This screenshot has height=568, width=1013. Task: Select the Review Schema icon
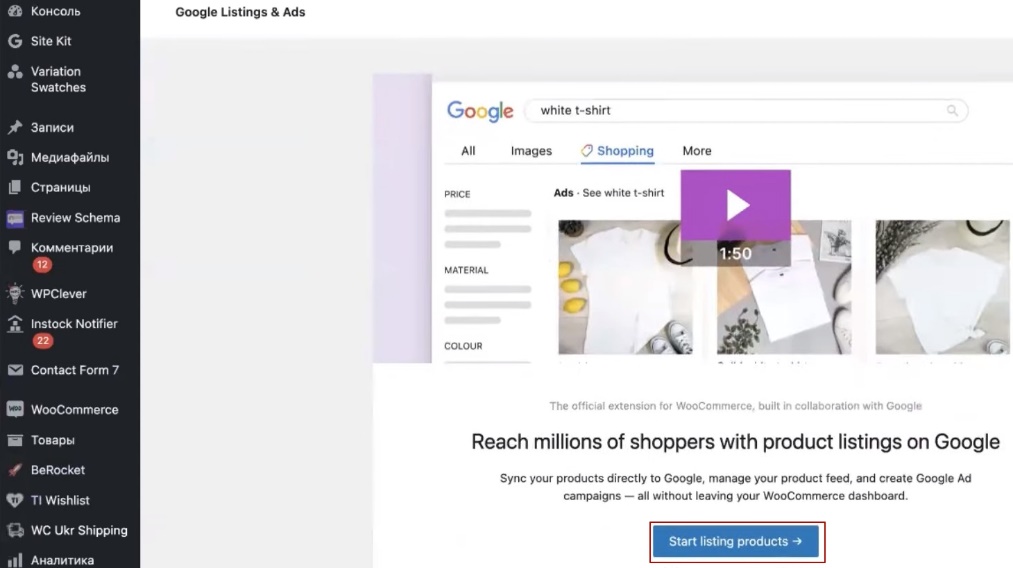[x=15, y=218]
